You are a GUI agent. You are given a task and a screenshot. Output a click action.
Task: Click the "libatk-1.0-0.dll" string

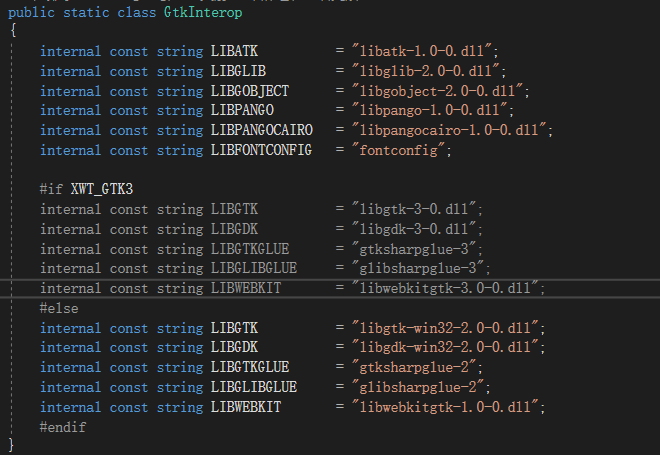coord(422,51)
